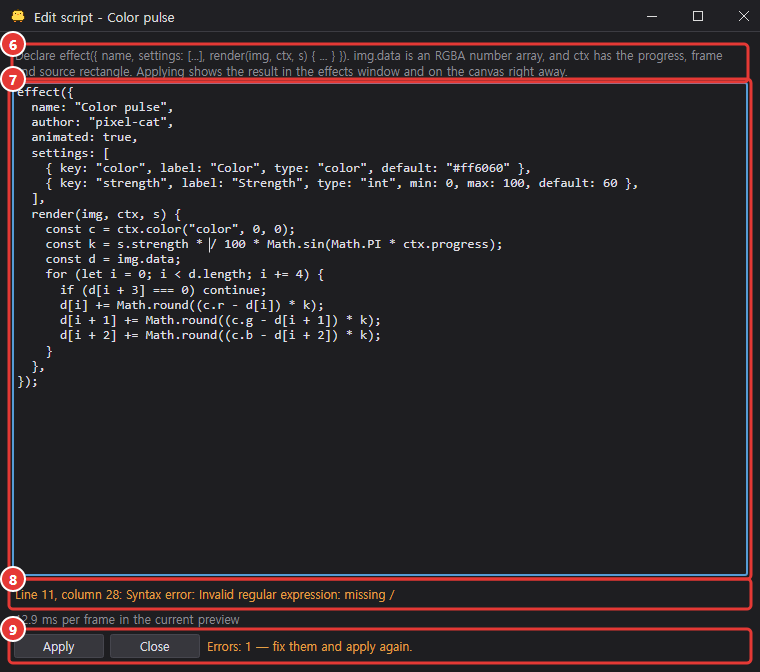Click the 'if (d[i + 3] === 0) continue' line
This screenshot has width=760, height=672.
(163, 290)
